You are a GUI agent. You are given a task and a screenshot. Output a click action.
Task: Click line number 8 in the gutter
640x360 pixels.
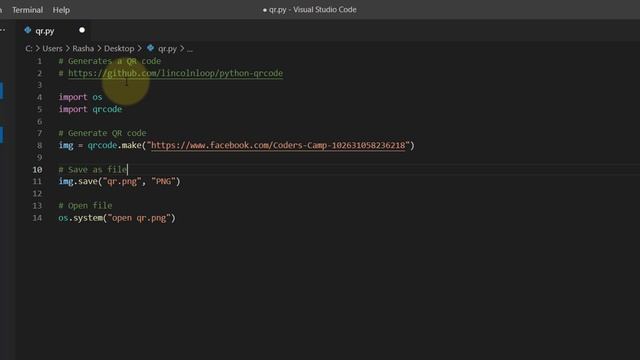point(39,145)
